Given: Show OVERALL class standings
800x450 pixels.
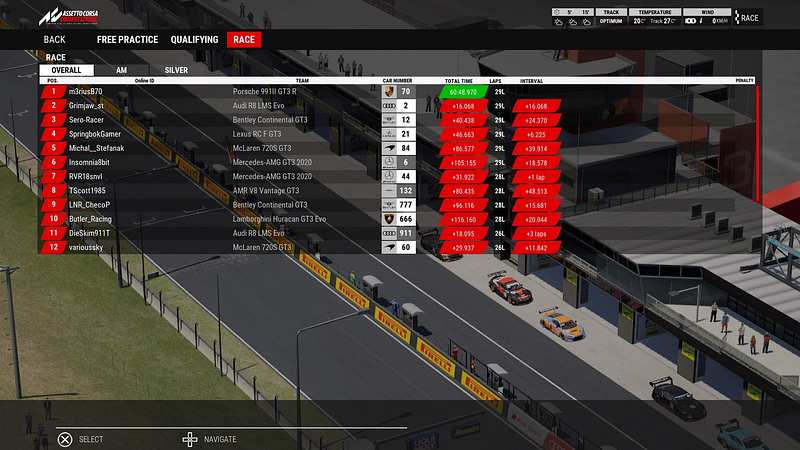Looking at the screenshot, I should coord(66,70).
